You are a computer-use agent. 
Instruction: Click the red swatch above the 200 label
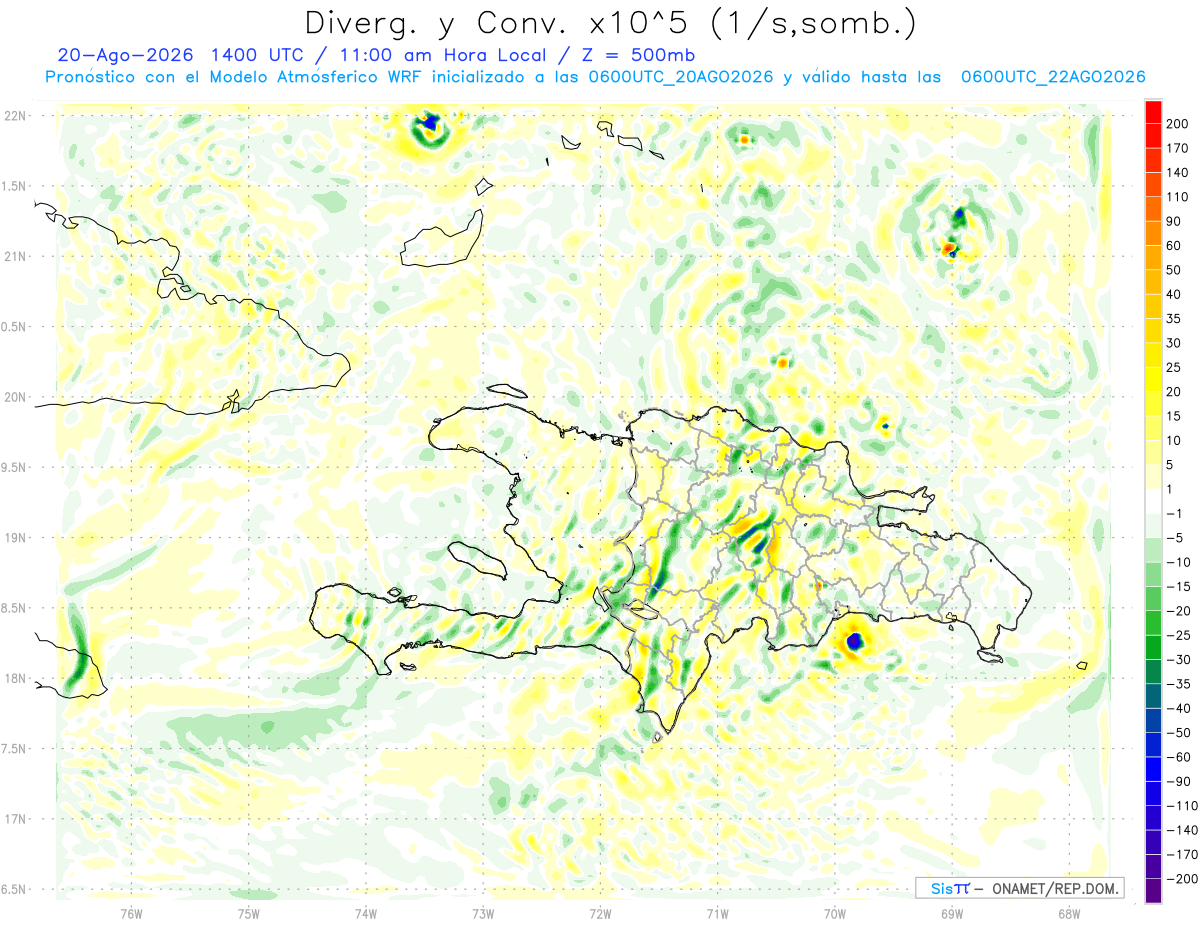tap(1153, 111)
